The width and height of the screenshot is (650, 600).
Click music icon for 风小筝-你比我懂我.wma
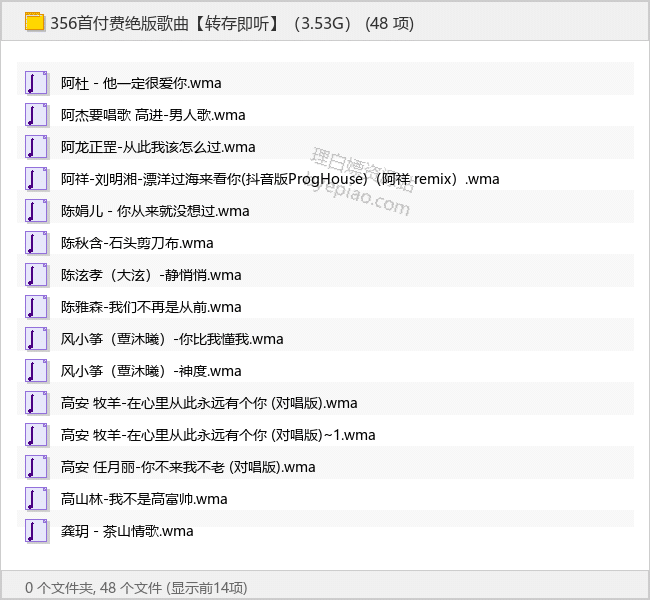(x=36, y=339)
